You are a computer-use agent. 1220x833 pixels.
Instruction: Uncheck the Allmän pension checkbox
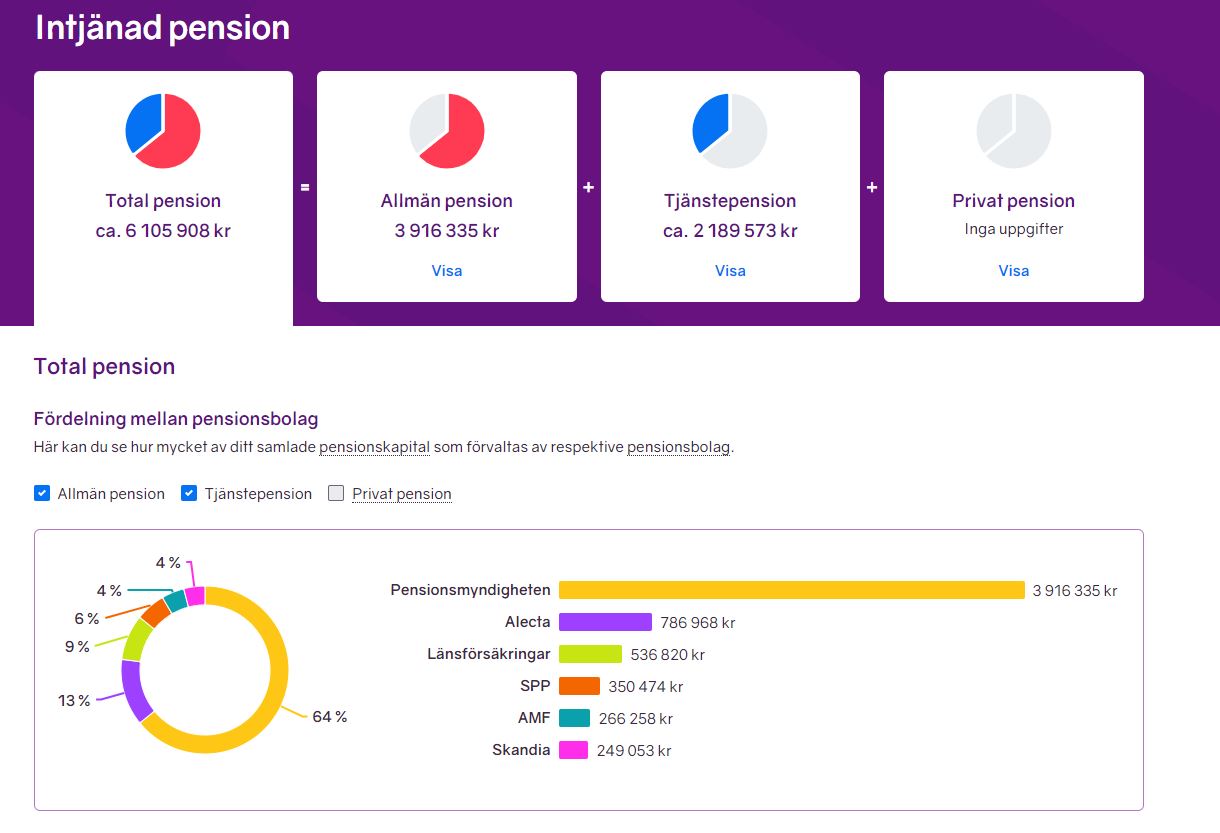point(42,493)
